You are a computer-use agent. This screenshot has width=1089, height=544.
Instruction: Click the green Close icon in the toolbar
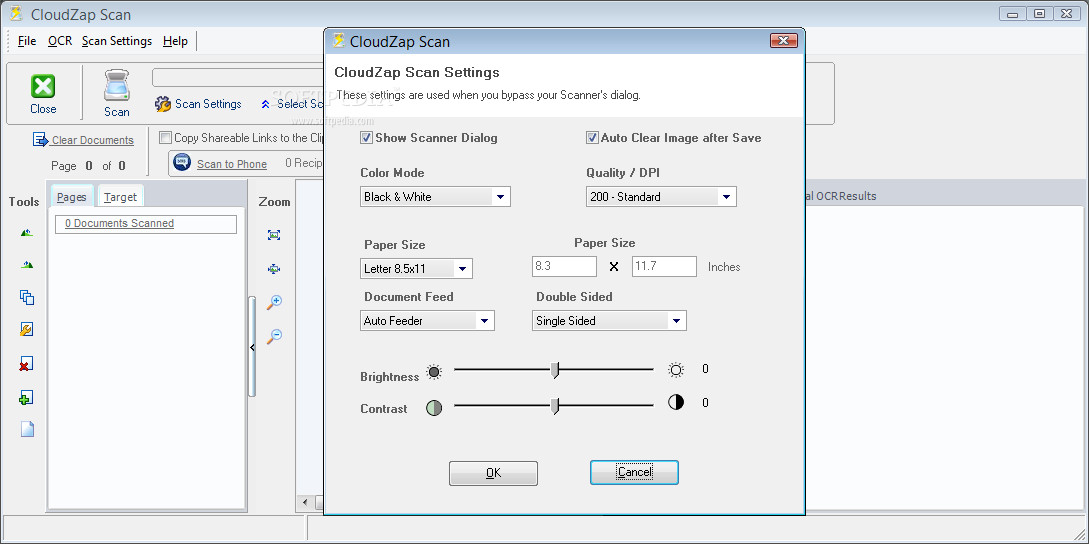coord(43,87)
